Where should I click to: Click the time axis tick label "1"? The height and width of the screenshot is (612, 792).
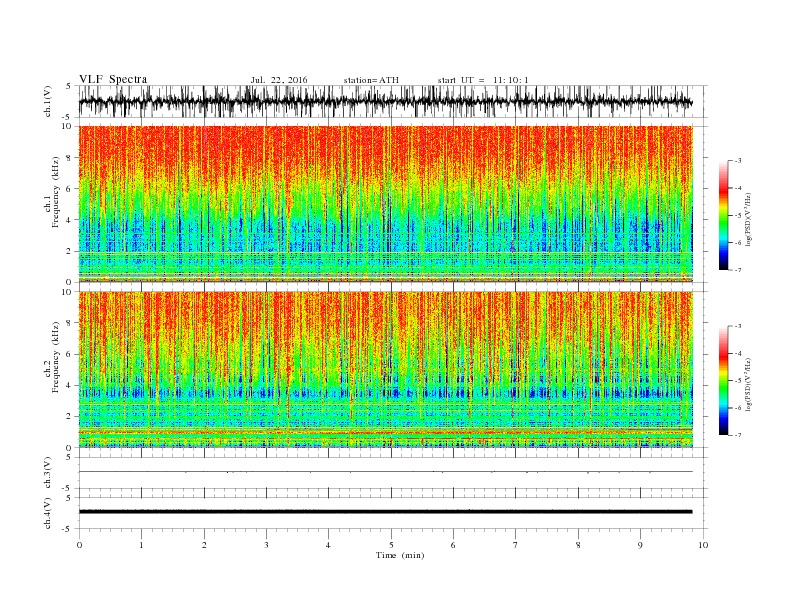click(x=141, y=545)
